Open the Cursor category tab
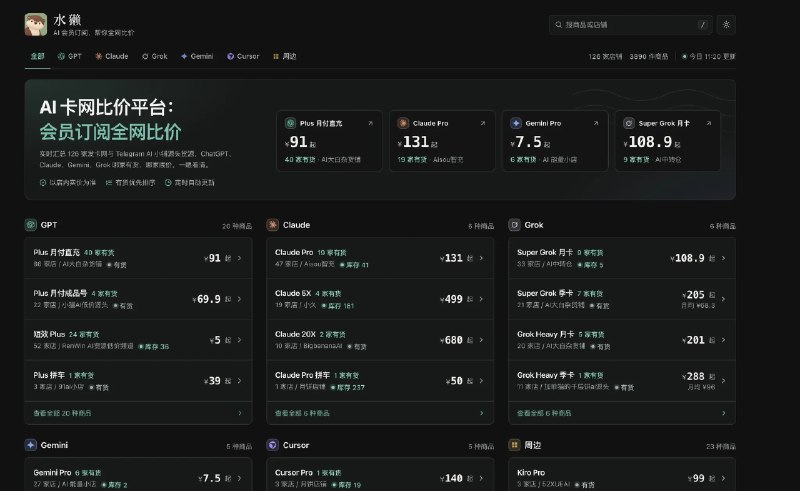This screenshot has width=800, height=491. 243,56
